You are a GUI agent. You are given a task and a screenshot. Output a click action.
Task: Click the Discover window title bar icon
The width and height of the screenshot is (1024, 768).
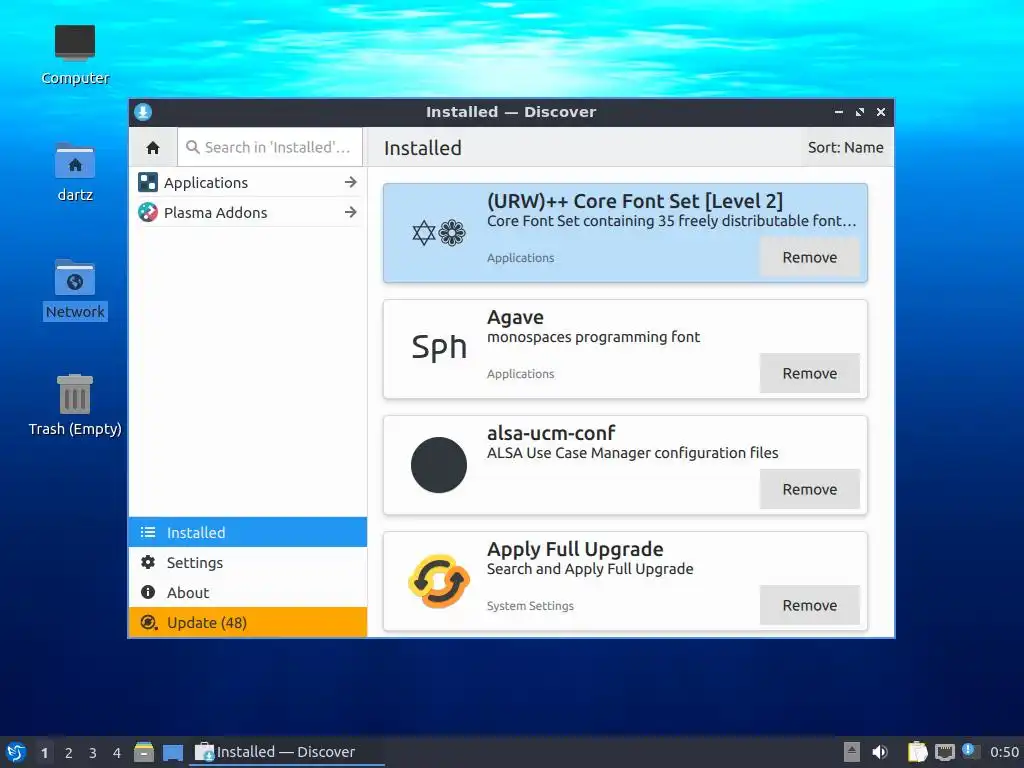click(x=143, y=112)
